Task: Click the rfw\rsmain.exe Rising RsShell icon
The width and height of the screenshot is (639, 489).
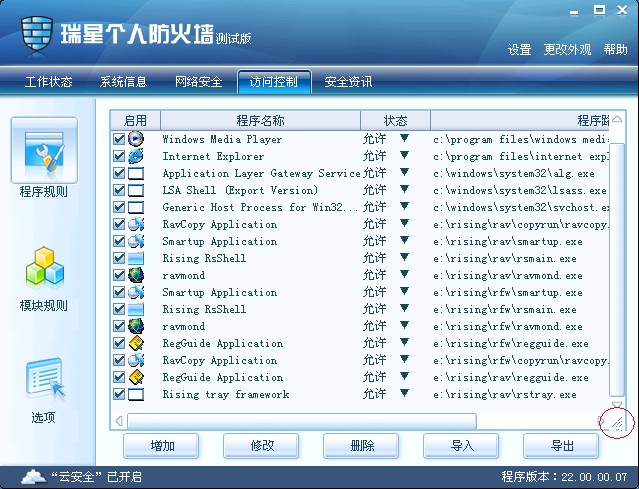Action: tap(136, 309)
